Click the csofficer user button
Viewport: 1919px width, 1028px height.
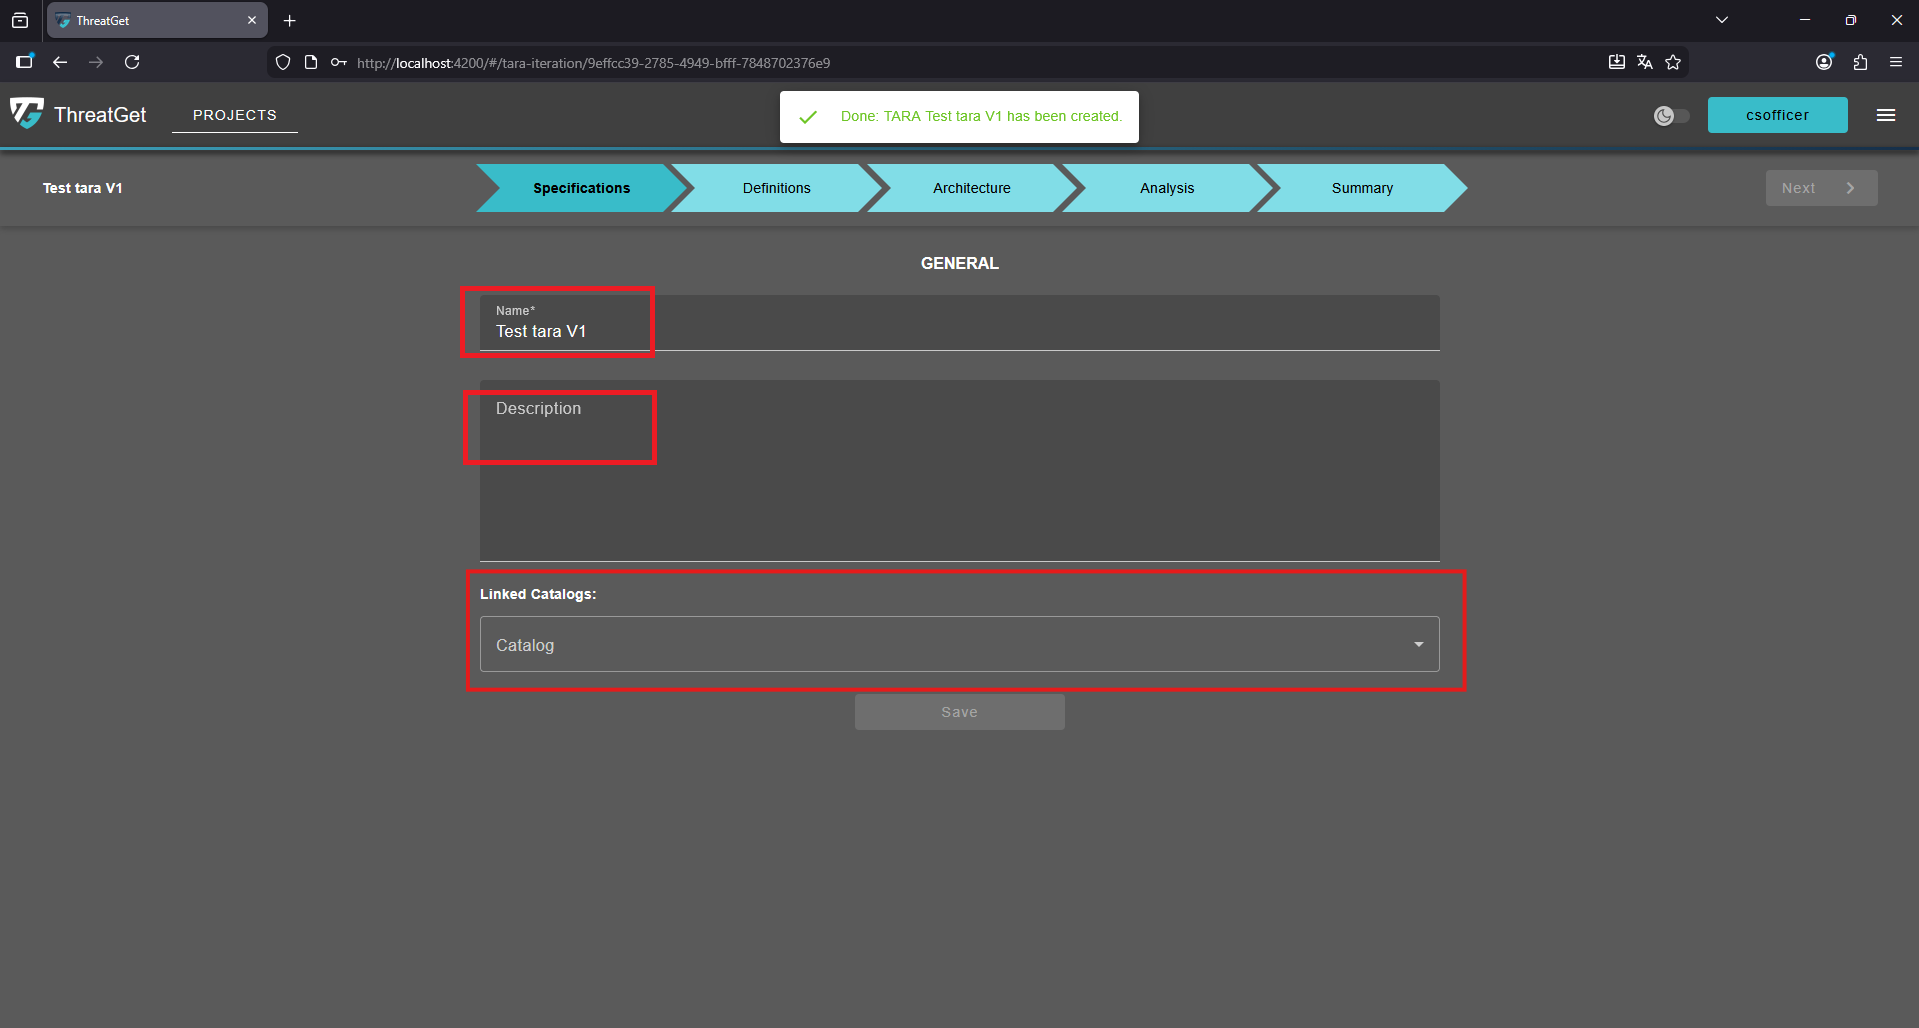[1777, 115]
